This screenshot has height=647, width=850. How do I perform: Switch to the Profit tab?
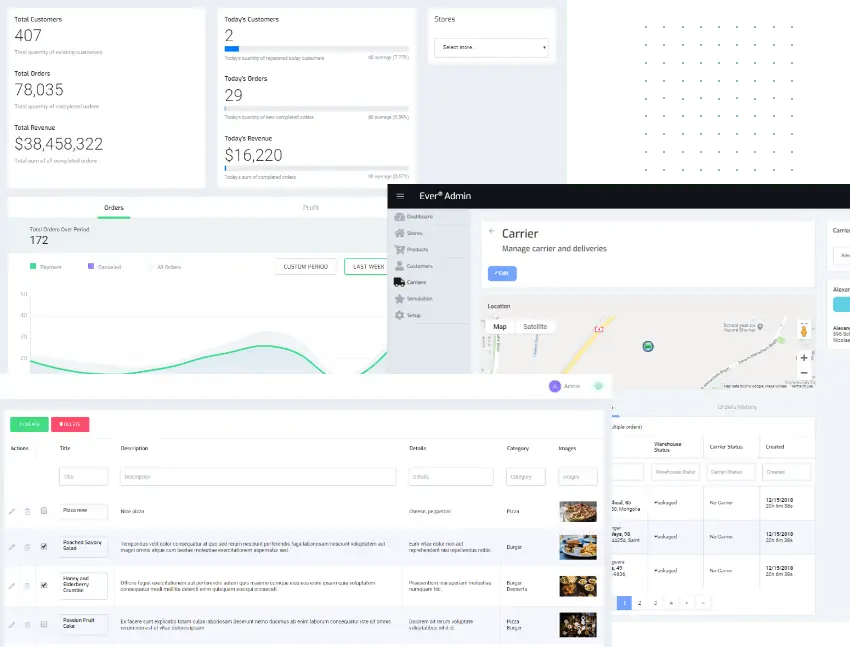[311, 208]
